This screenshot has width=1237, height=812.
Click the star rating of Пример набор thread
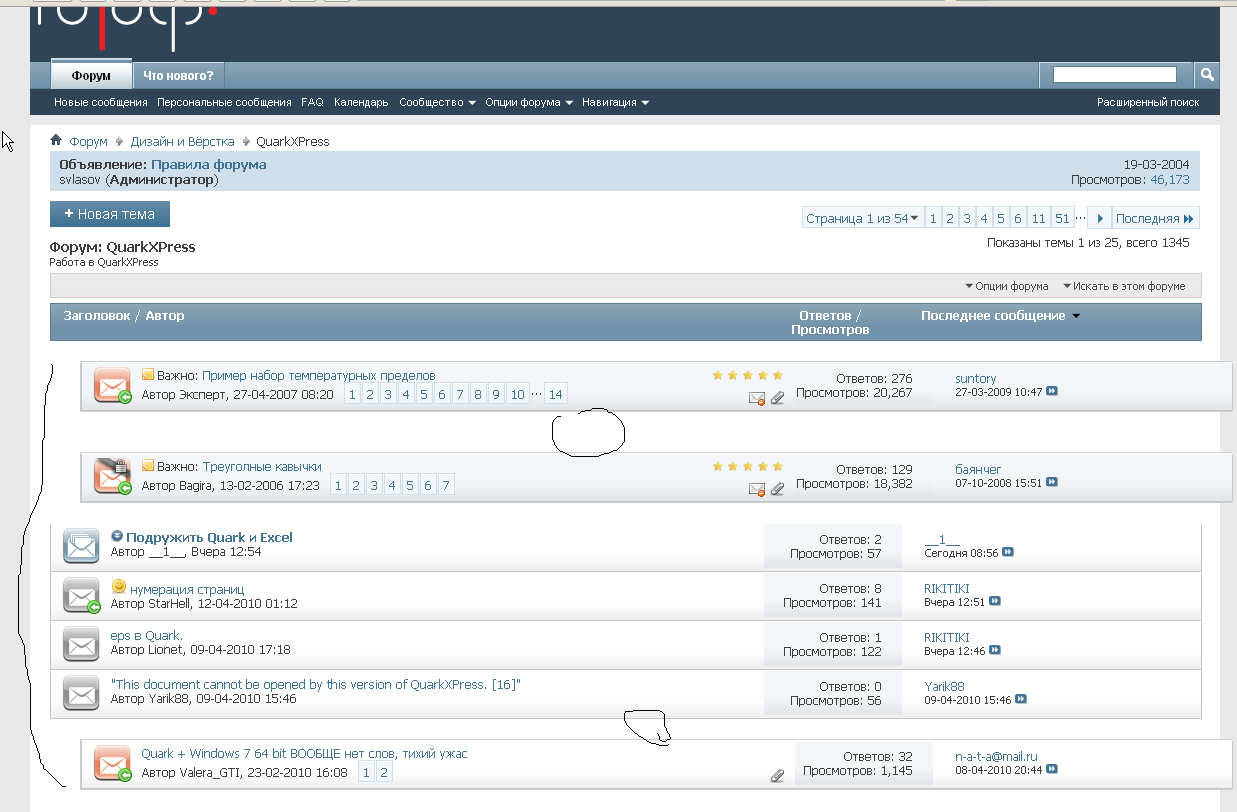(x=748, y=376)
